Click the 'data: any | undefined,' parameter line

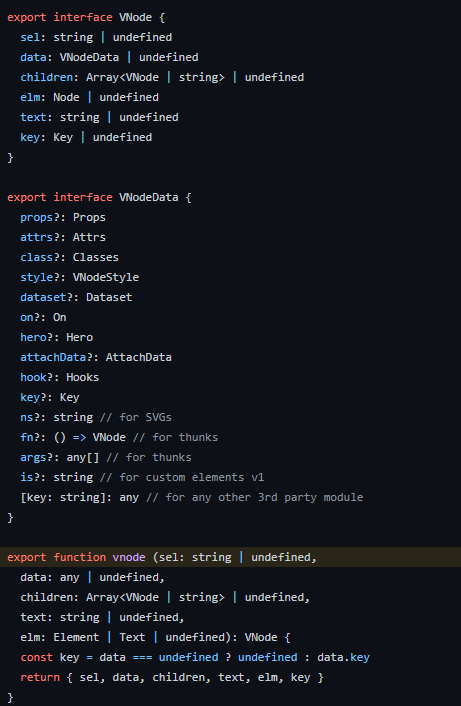tap(93, 577)
